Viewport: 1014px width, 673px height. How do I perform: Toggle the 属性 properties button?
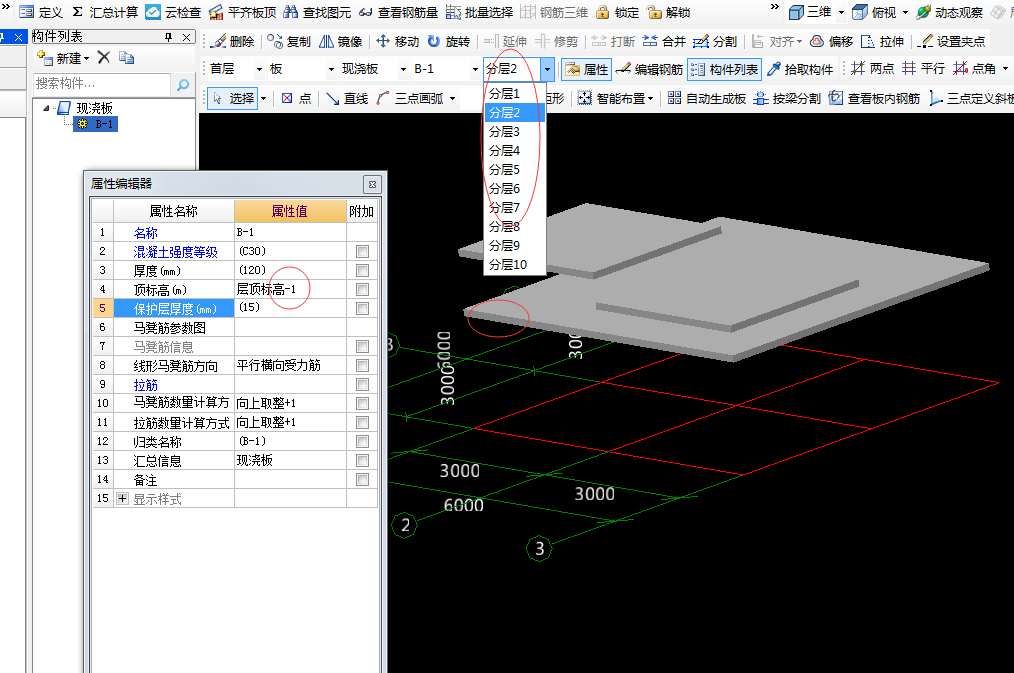(587, 69)
